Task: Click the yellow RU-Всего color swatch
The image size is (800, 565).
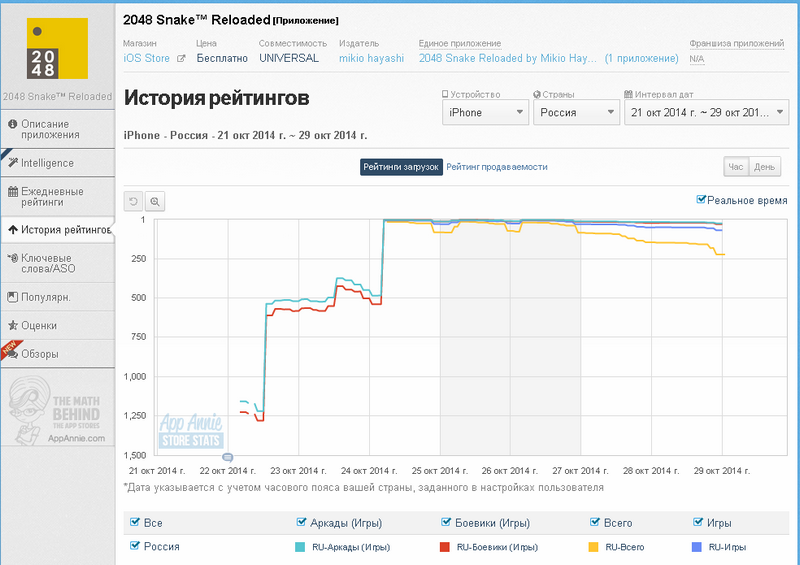Action: 593,547
